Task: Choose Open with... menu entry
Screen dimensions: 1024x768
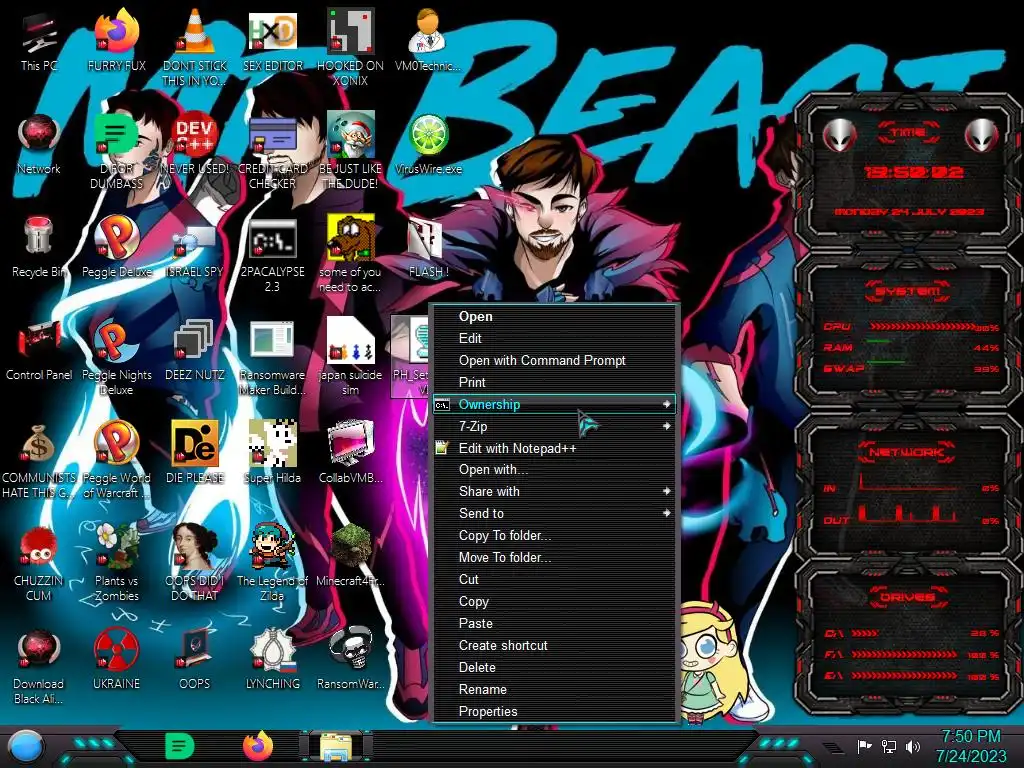Action: (554, 470)
